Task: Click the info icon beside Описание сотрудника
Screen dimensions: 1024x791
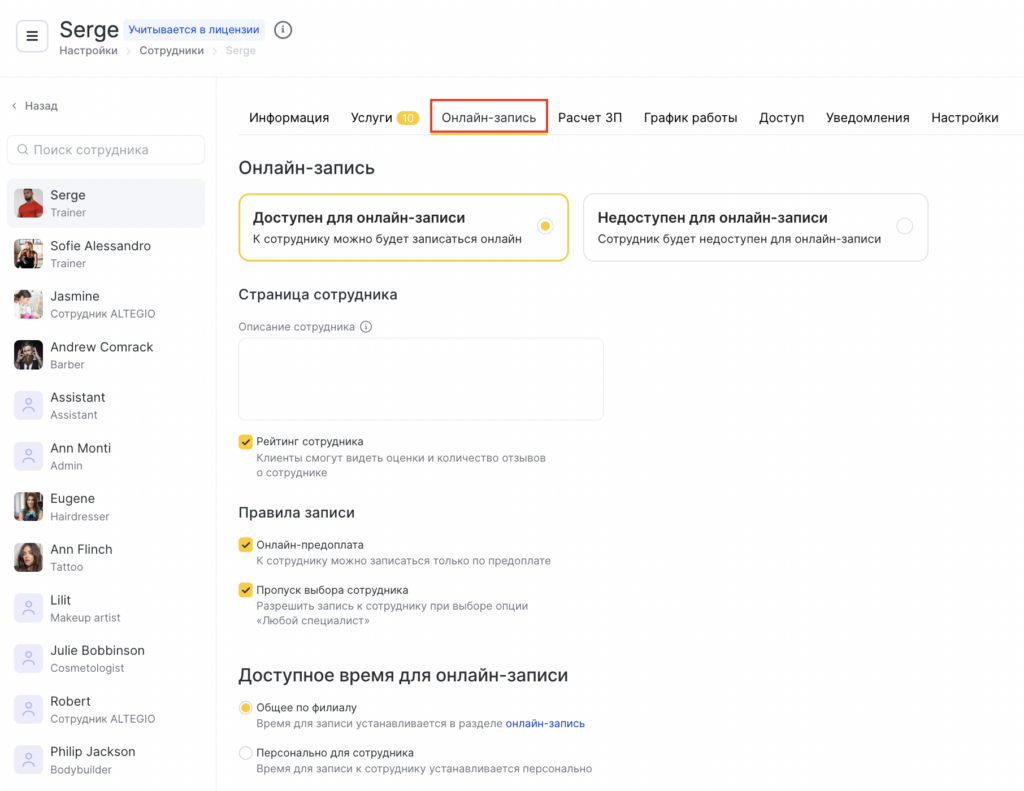Action: [366, 327]
